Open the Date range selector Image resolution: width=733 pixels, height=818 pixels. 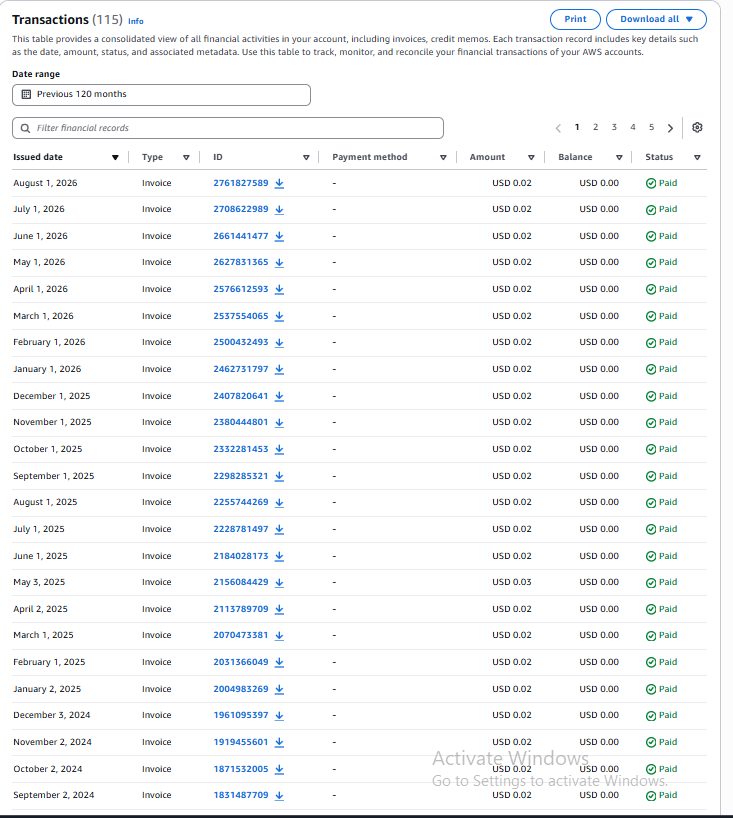pyautogui.click(x=161, y=94)
